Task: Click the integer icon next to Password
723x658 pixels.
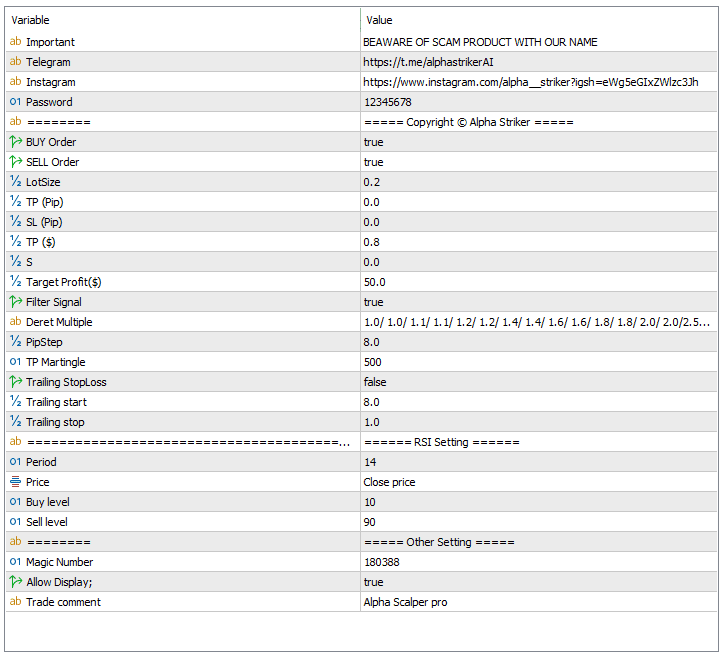Action: pyautogui.click(x=15, y=101)
